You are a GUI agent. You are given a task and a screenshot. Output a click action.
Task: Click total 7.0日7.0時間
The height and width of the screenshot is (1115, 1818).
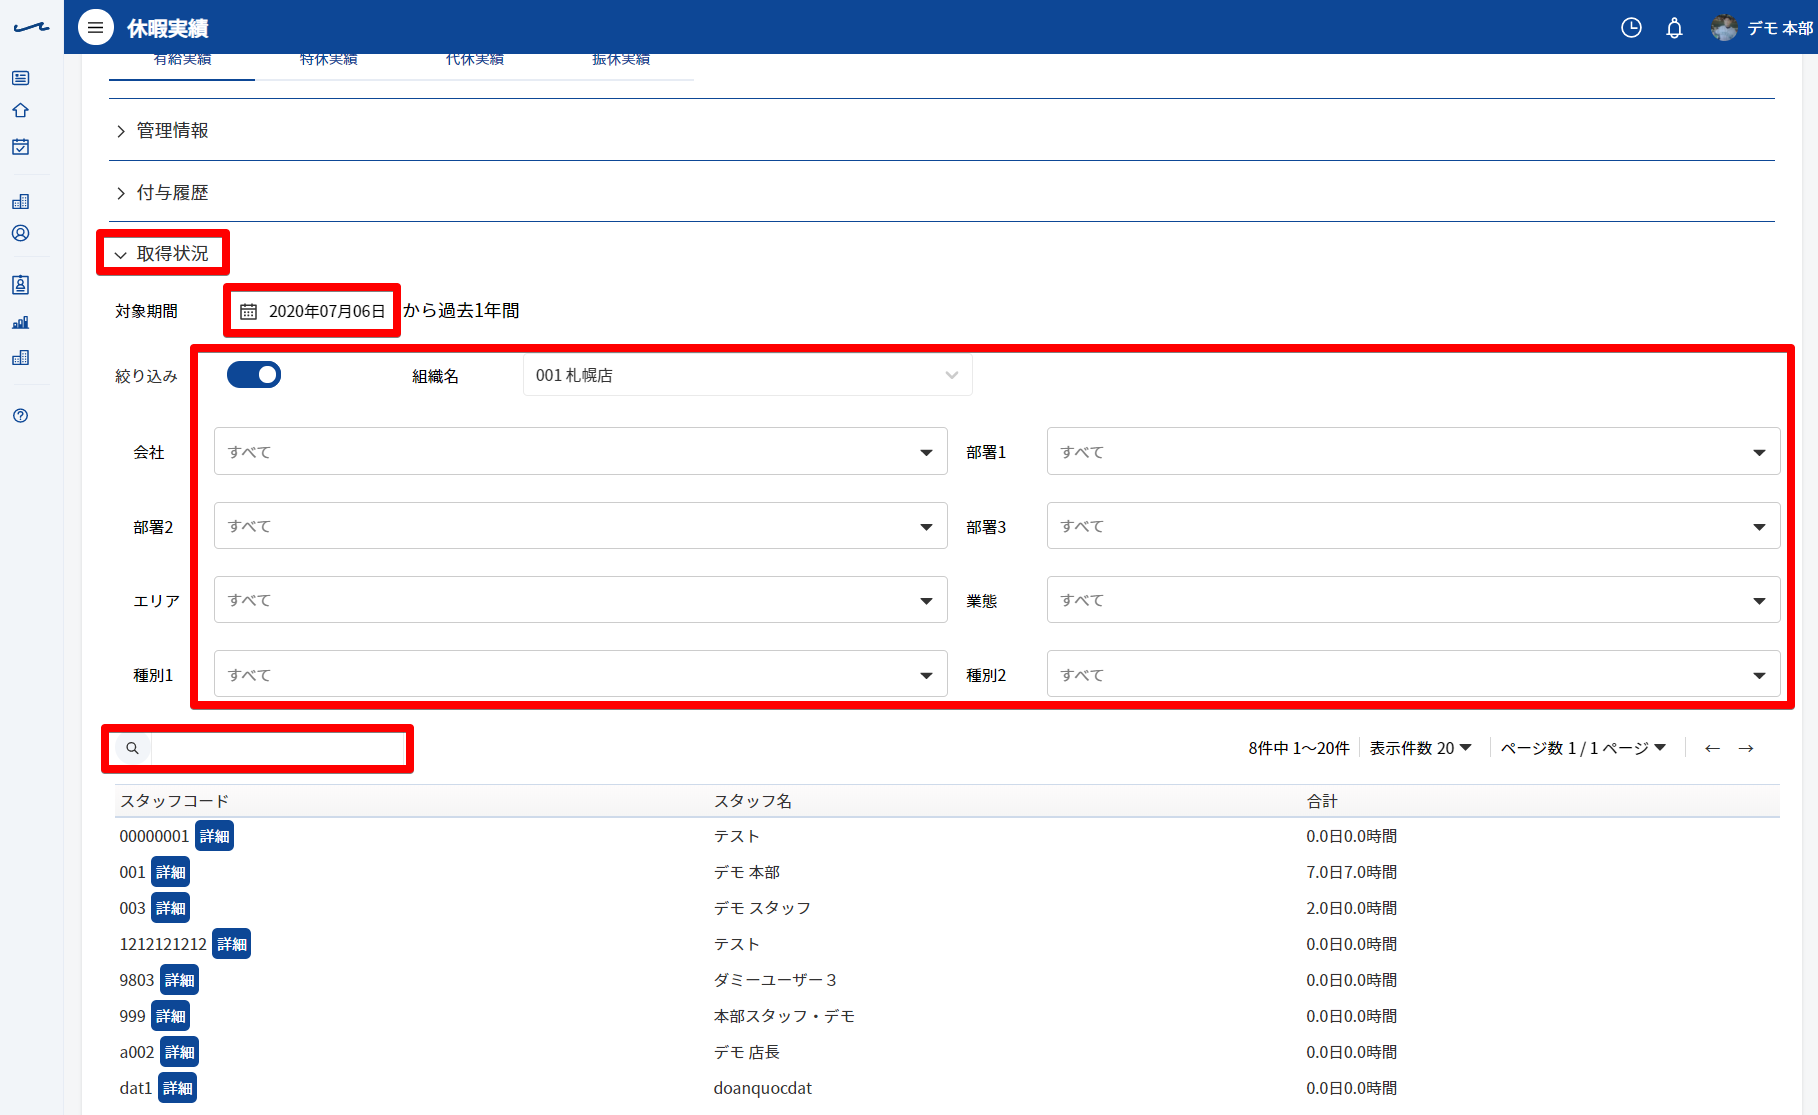pos(1351,872)
